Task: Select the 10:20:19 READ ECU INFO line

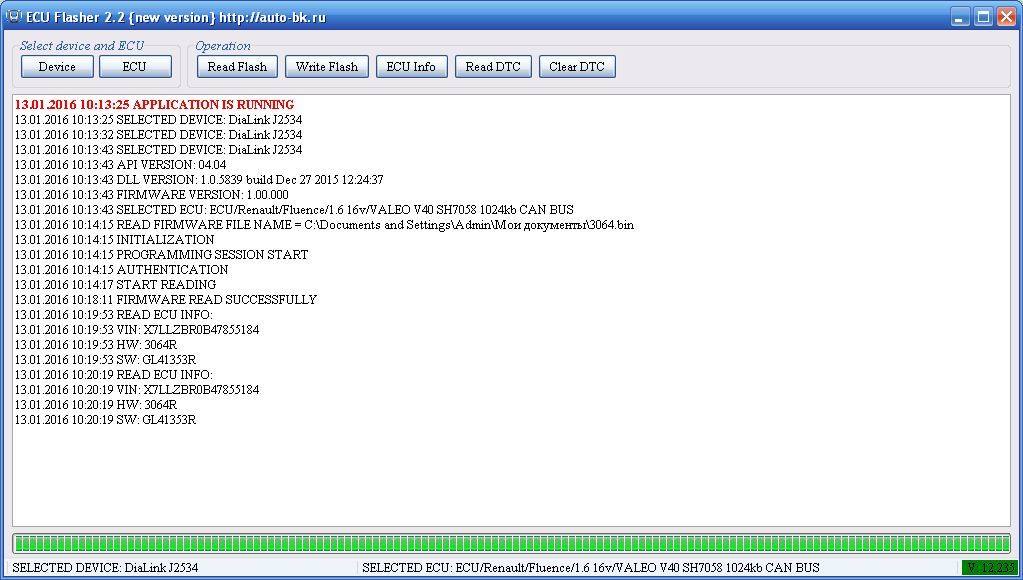Action: pyautogui.click(x=114, y=375)
